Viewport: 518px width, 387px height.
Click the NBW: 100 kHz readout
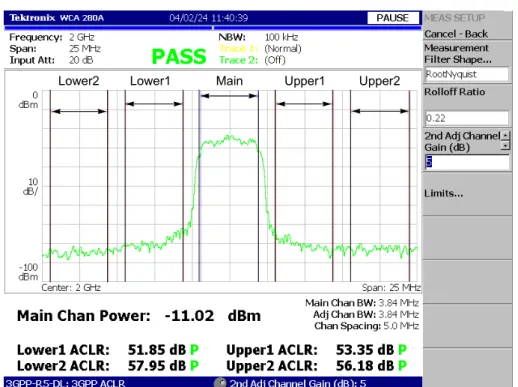[258, 37]
